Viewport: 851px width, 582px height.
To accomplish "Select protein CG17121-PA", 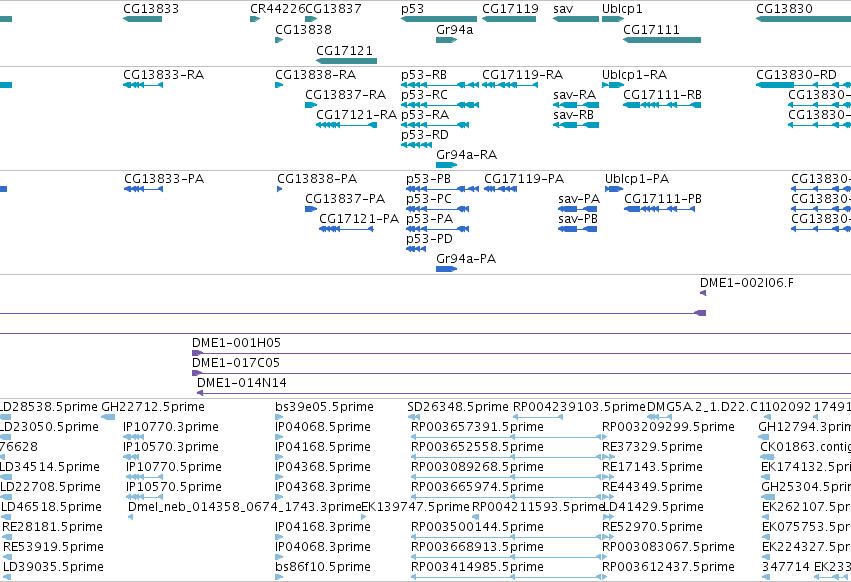I will [x=359, y=219].
